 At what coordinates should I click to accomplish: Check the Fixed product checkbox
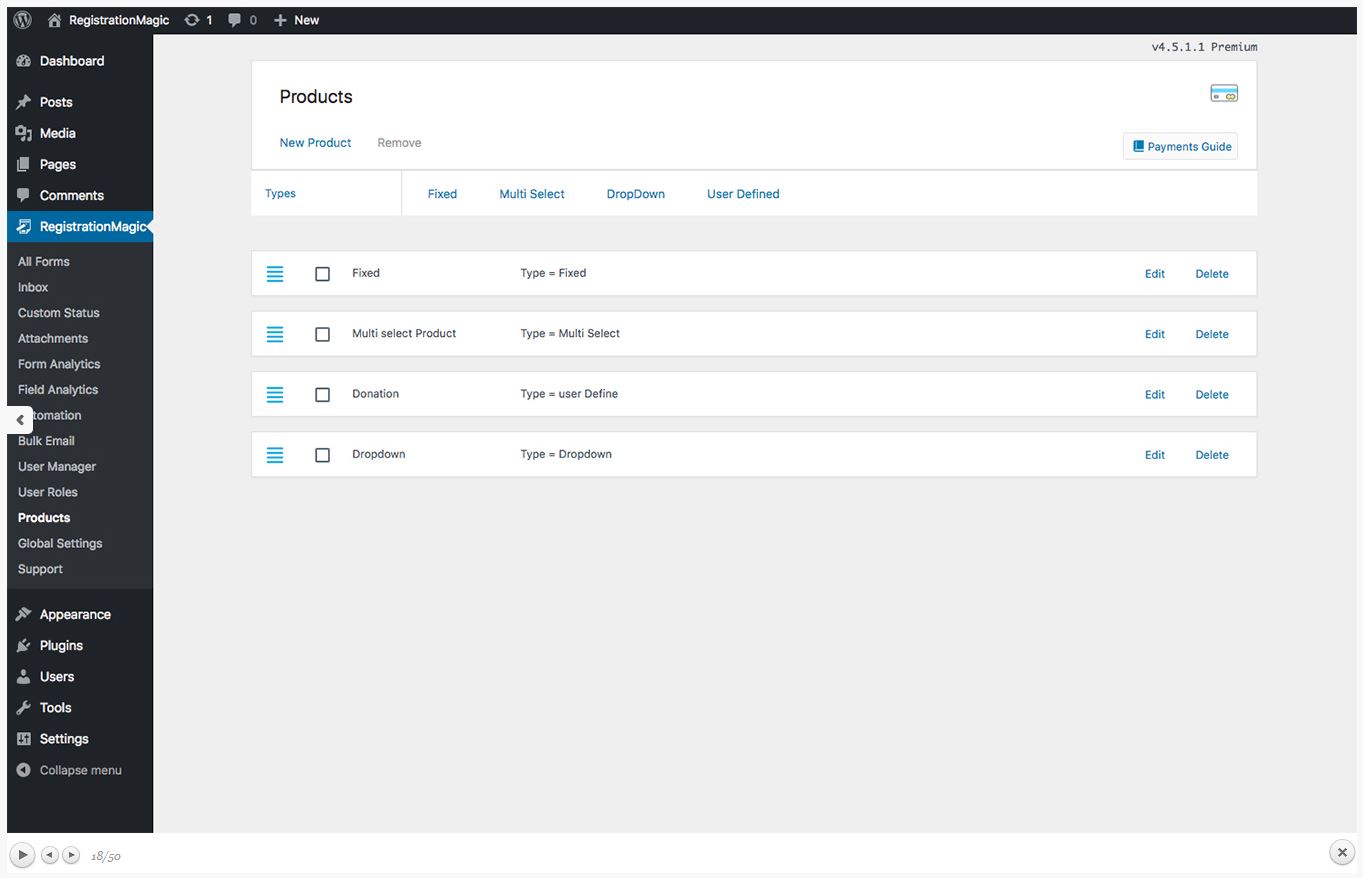click(x=322, y=274)
